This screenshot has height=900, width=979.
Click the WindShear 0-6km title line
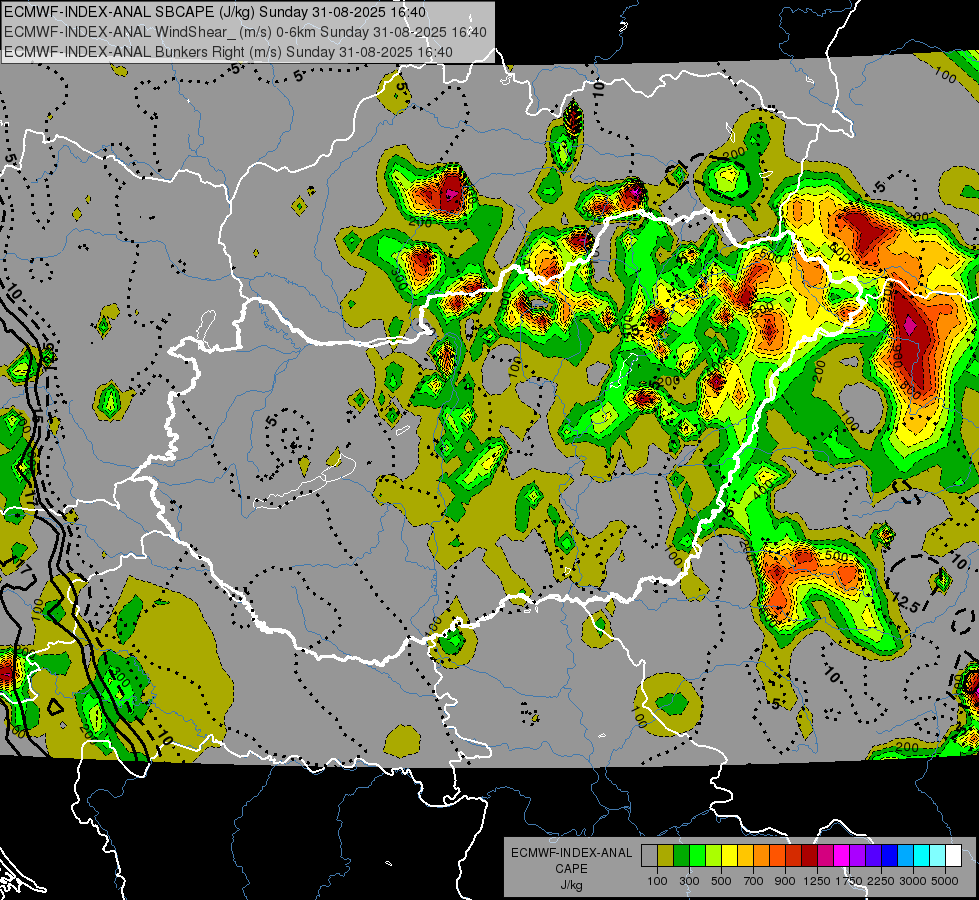click(x=245, y=32)
